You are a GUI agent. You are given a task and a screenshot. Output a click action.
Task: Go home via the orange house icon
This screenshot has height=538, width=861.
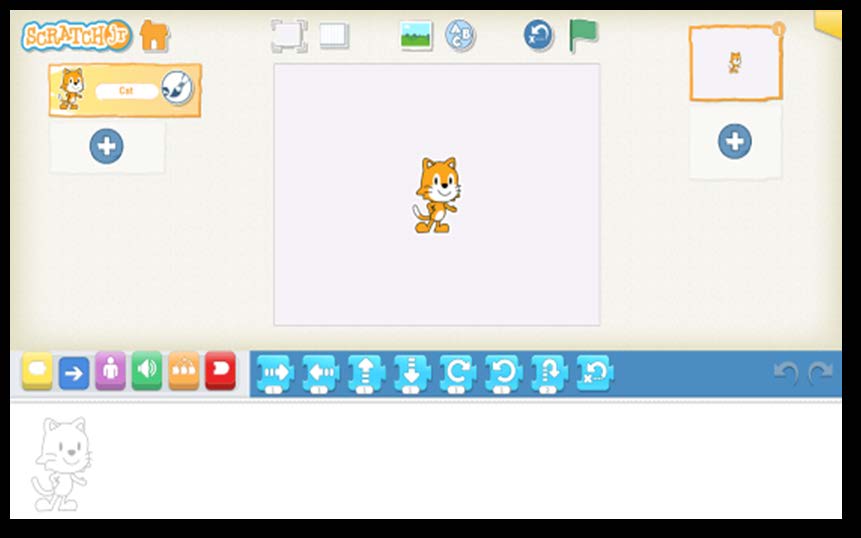coord(154,36)
